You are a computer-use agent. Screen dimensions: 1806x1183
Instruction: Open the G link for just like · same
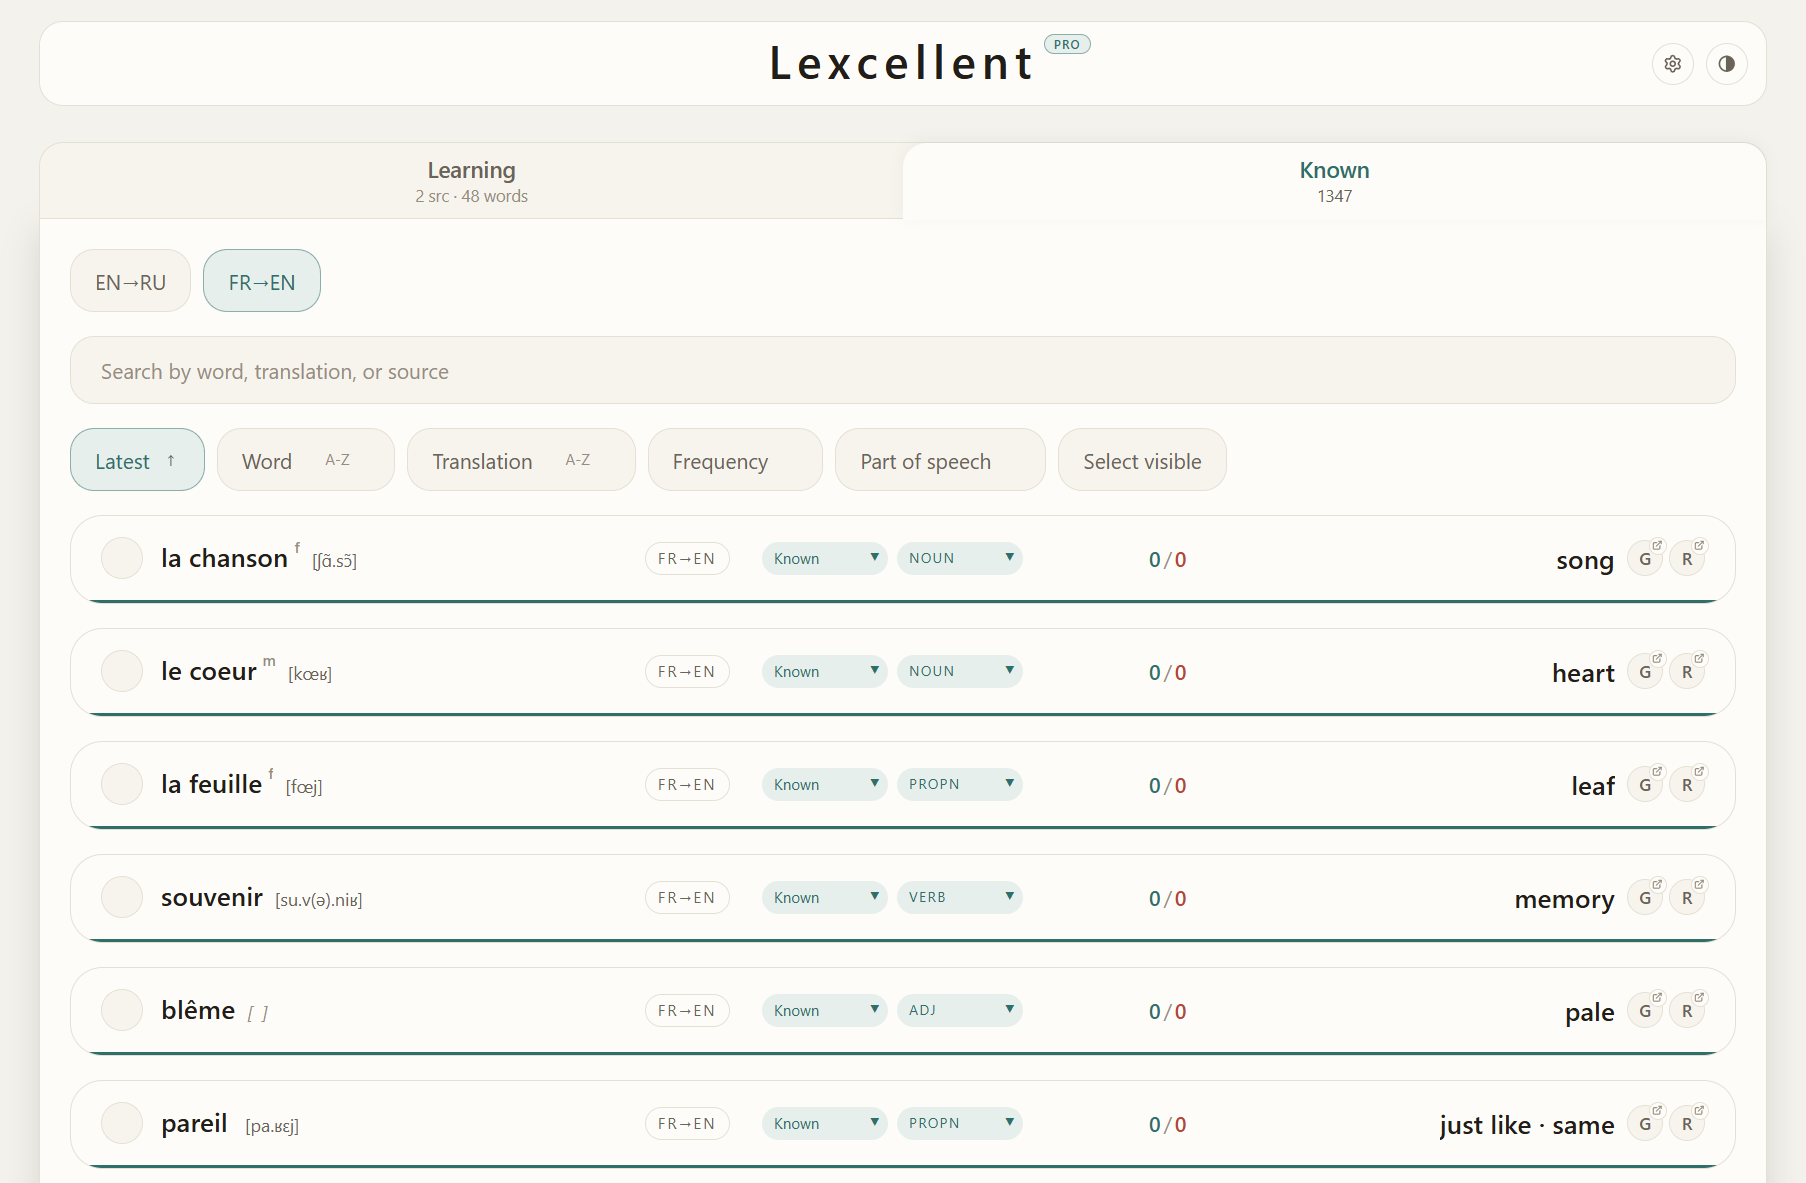[x=1645, y=1124]
